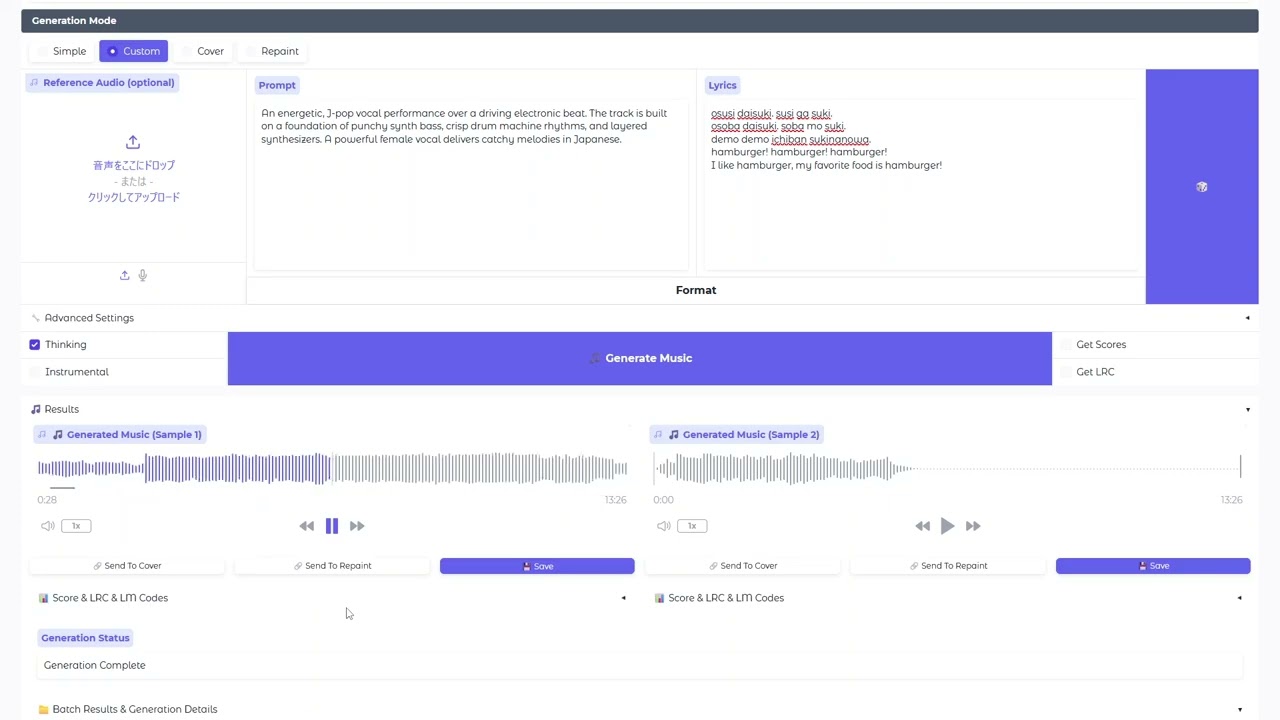Image resolution: width=1280 pixels, height=720 pixels.
Task: Click the Generation Status text field
Action: (640, 665)
